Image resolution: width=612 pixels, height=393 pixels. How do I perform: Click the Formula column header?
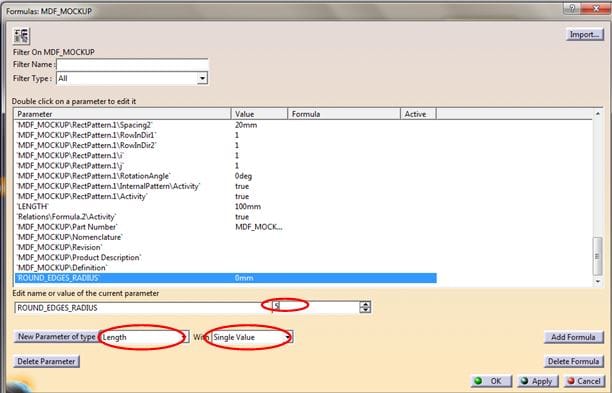pos(344,114)
